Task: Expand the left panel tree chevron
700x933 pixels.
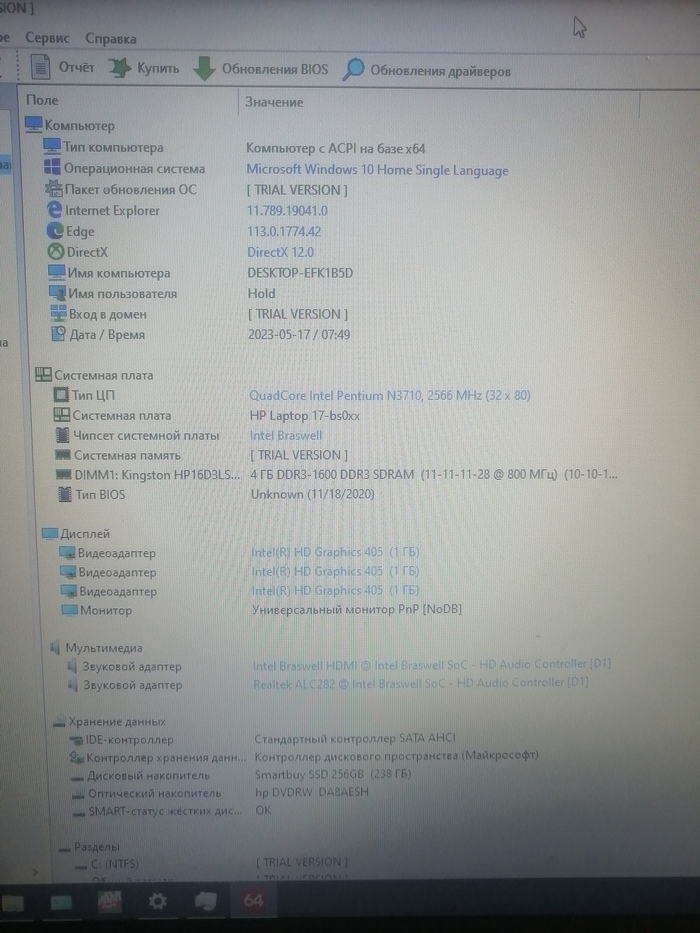Action: [36, 872]
